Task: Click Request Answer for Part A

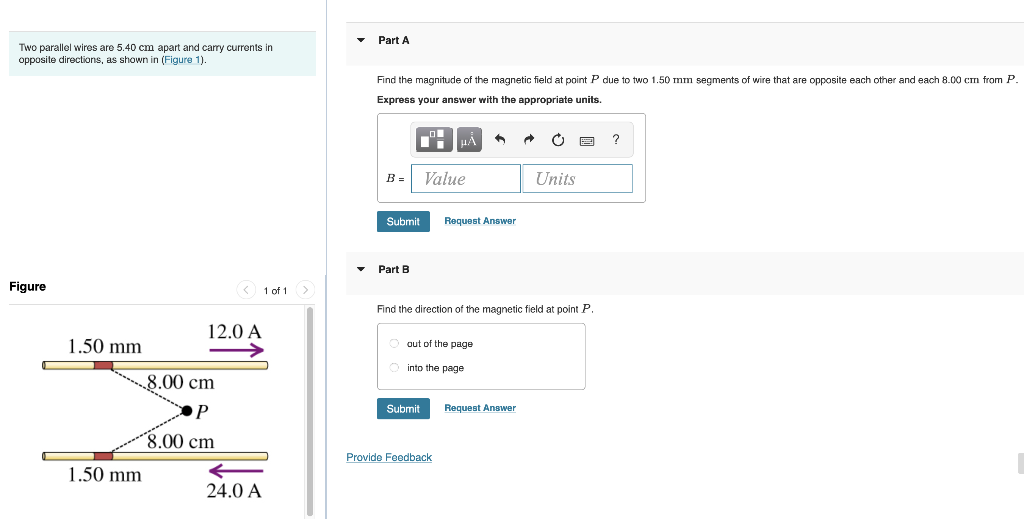Action: click(480, 221)
